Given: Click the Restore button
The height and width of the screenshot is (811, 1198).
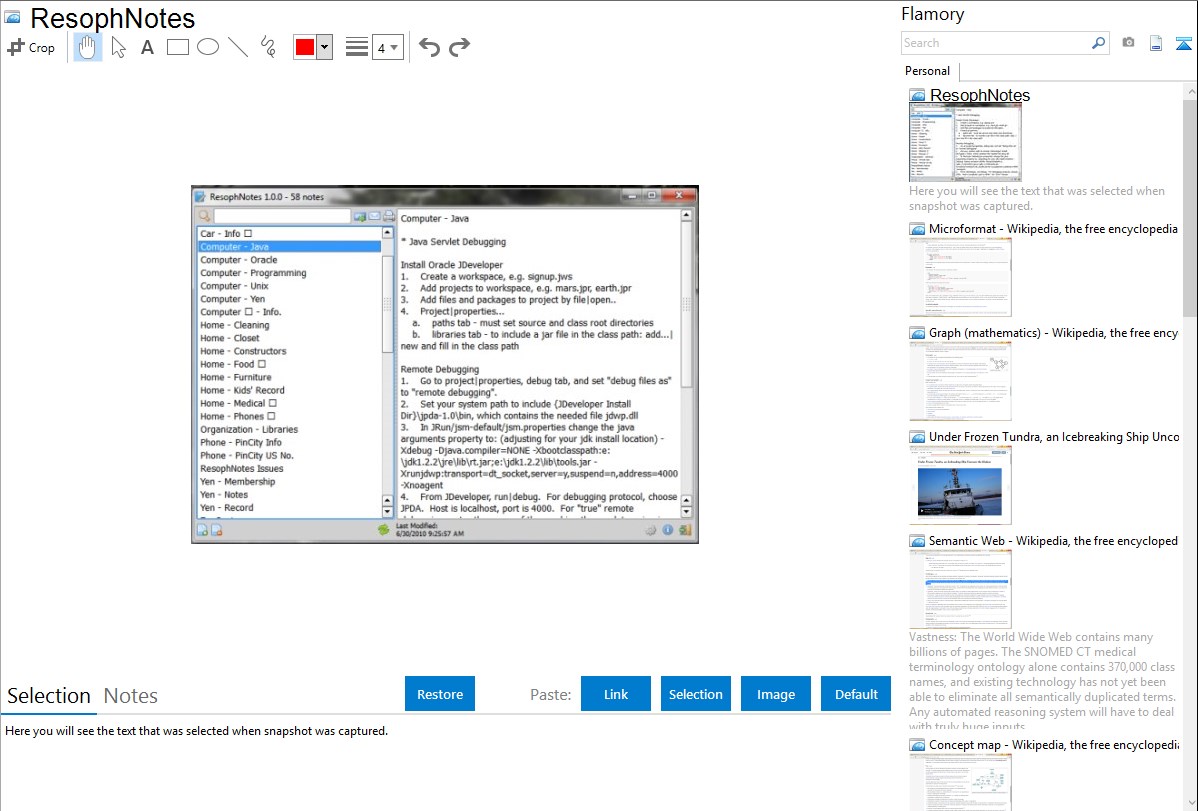Looking at the screenshot, I should point(440,694).
